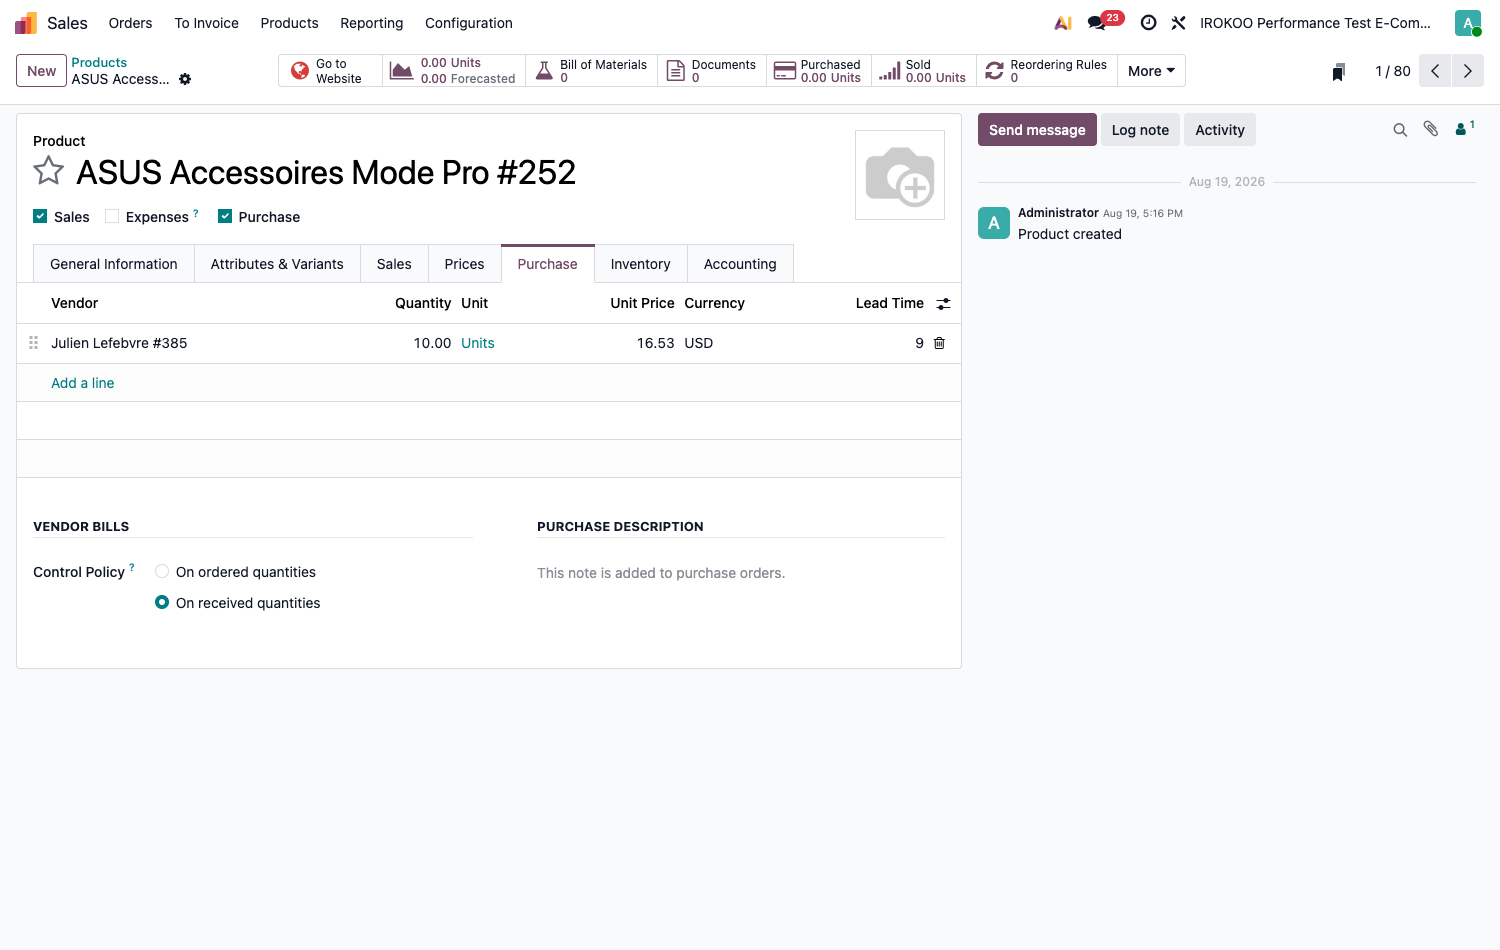Select On received quantities control policy
This screenshot has height=950, width=1500.
pos(162,603)
